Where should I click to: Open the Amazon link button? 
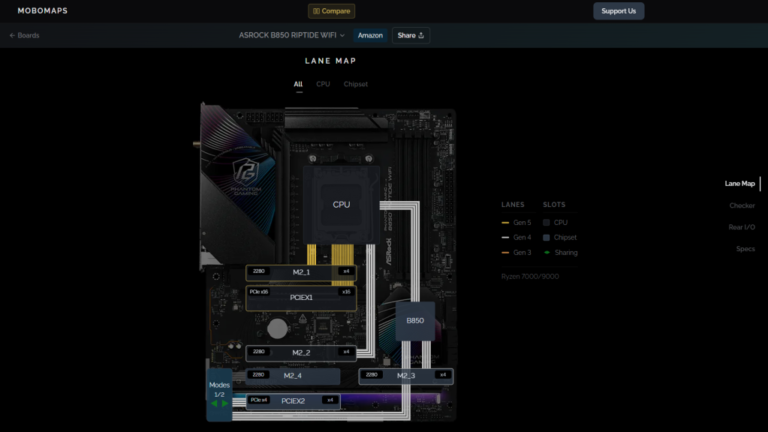point(370,35)
